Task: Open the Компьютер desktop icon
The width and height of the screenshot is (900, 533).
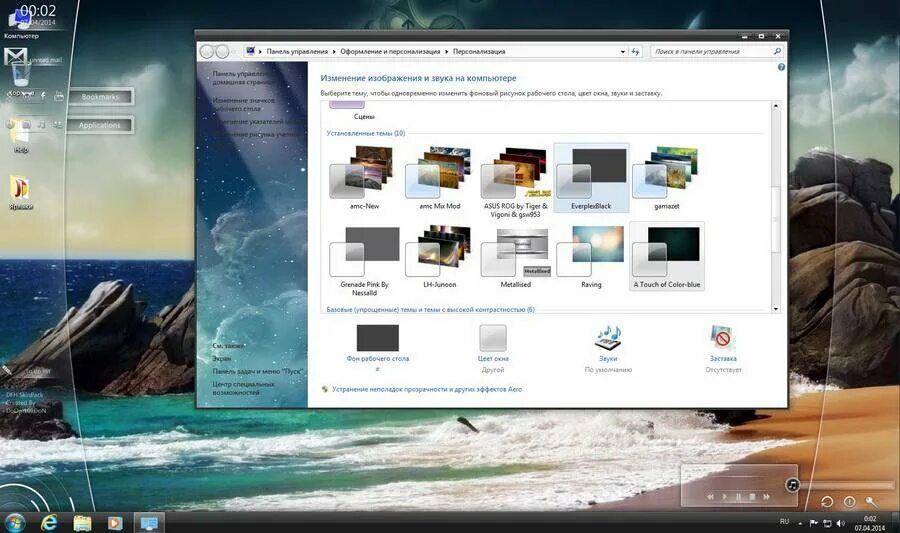Action: point(21,23)
